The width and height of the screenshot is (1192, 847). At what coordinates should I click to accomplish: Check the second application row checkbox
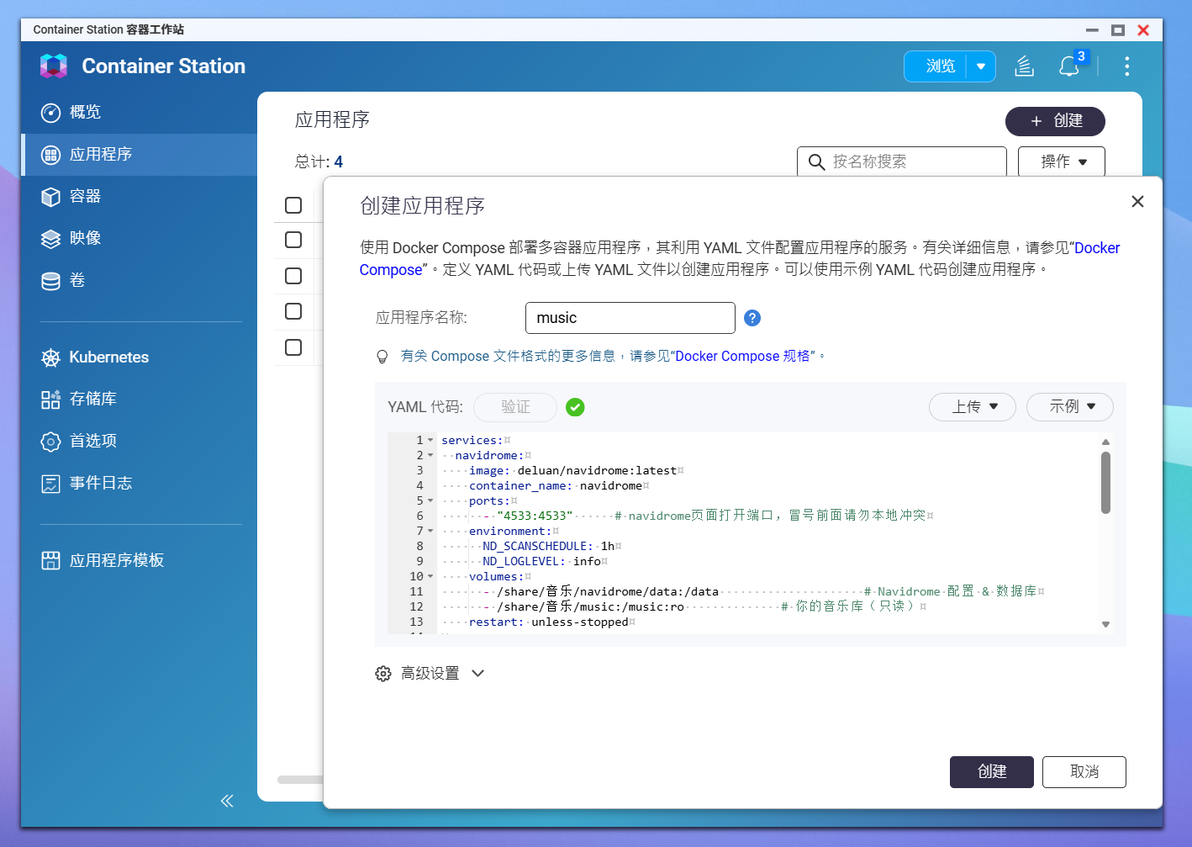coord(293,275)
